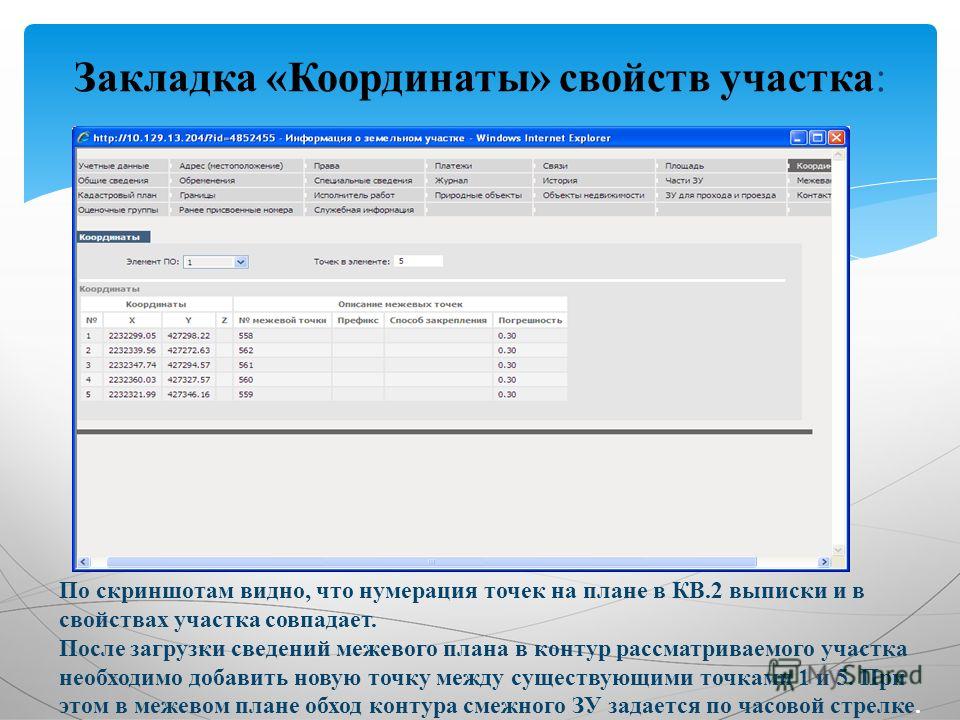Select Y value 427298.22
This screenshot has width=960, height=720.
(189, 336)
